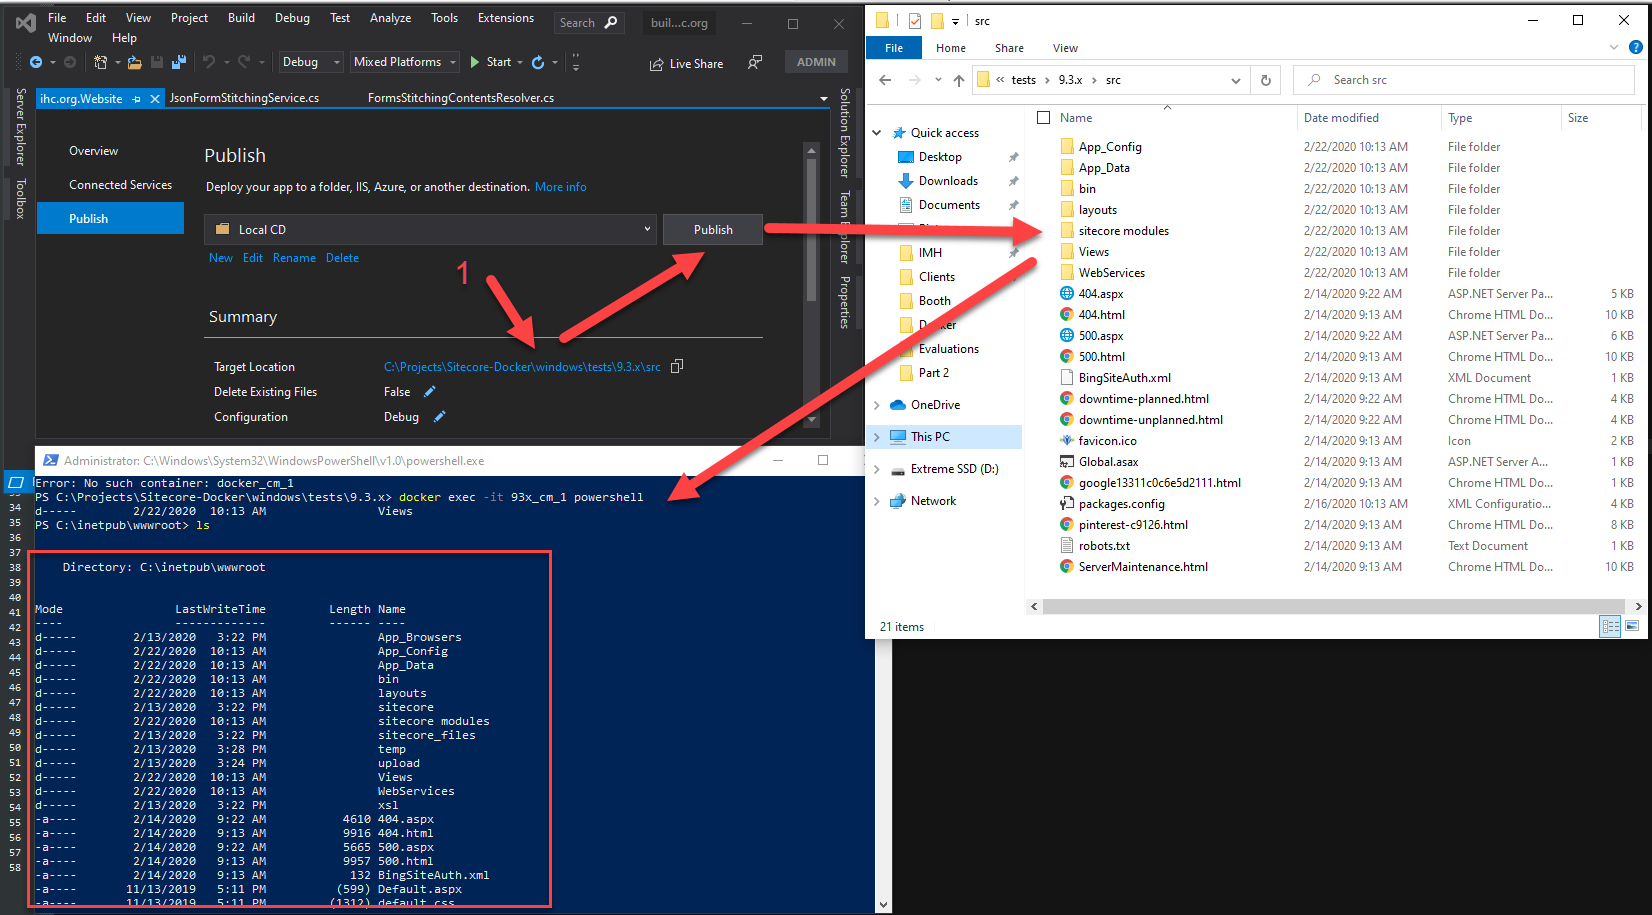Sort by Date modified column header
The image size is (1652, 915).
[x=1340, y=118]
